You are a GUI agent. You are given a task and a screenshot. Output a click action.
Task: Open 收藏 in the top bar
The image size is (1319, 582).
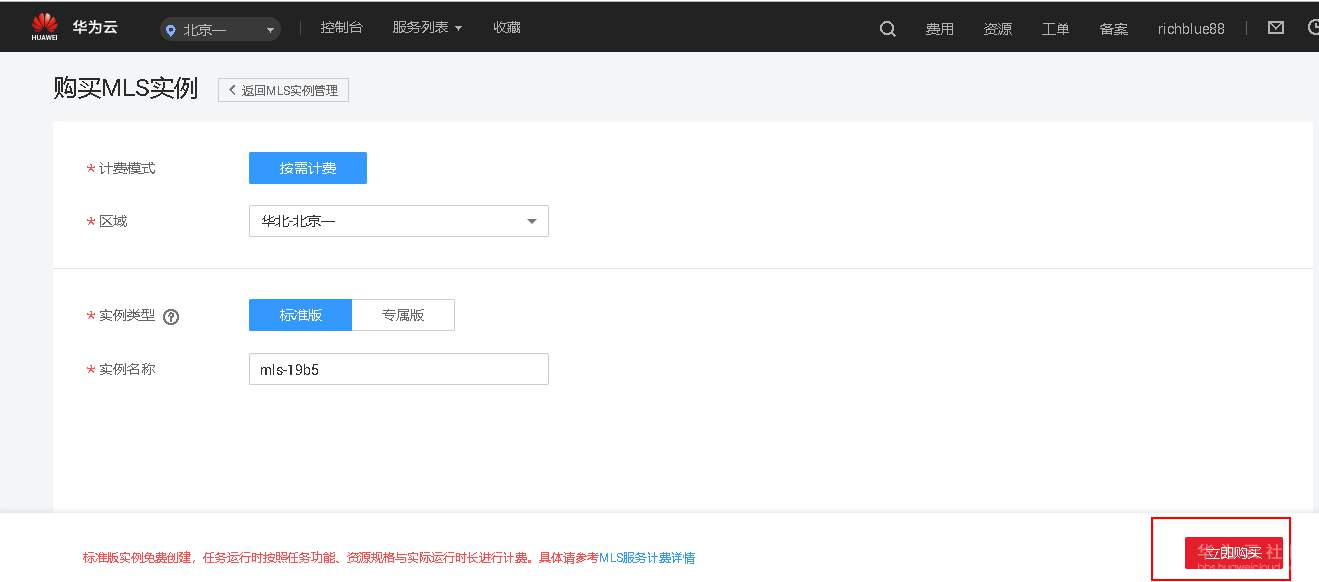(507, 28)
